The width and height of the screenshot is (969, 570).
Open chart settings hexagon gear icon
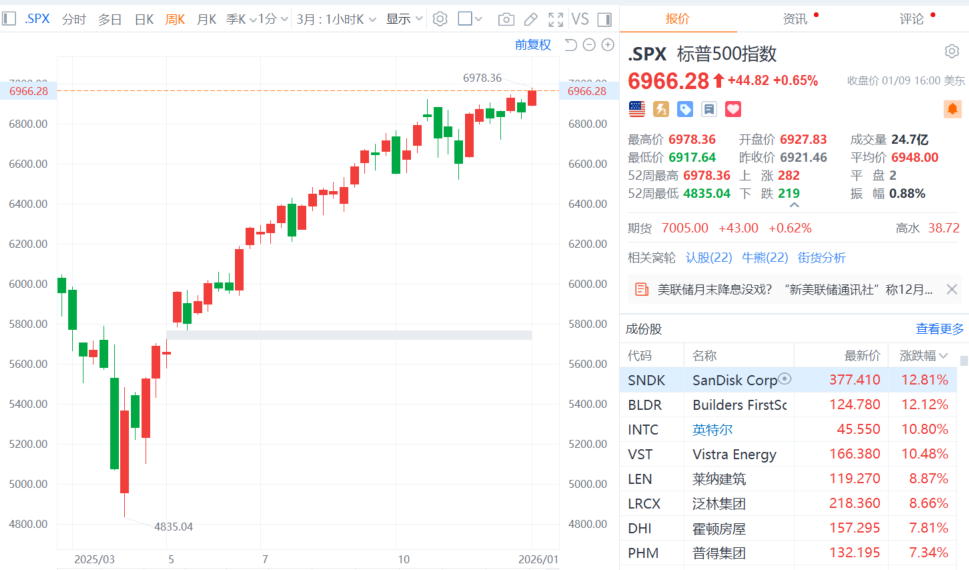(440, 19)
